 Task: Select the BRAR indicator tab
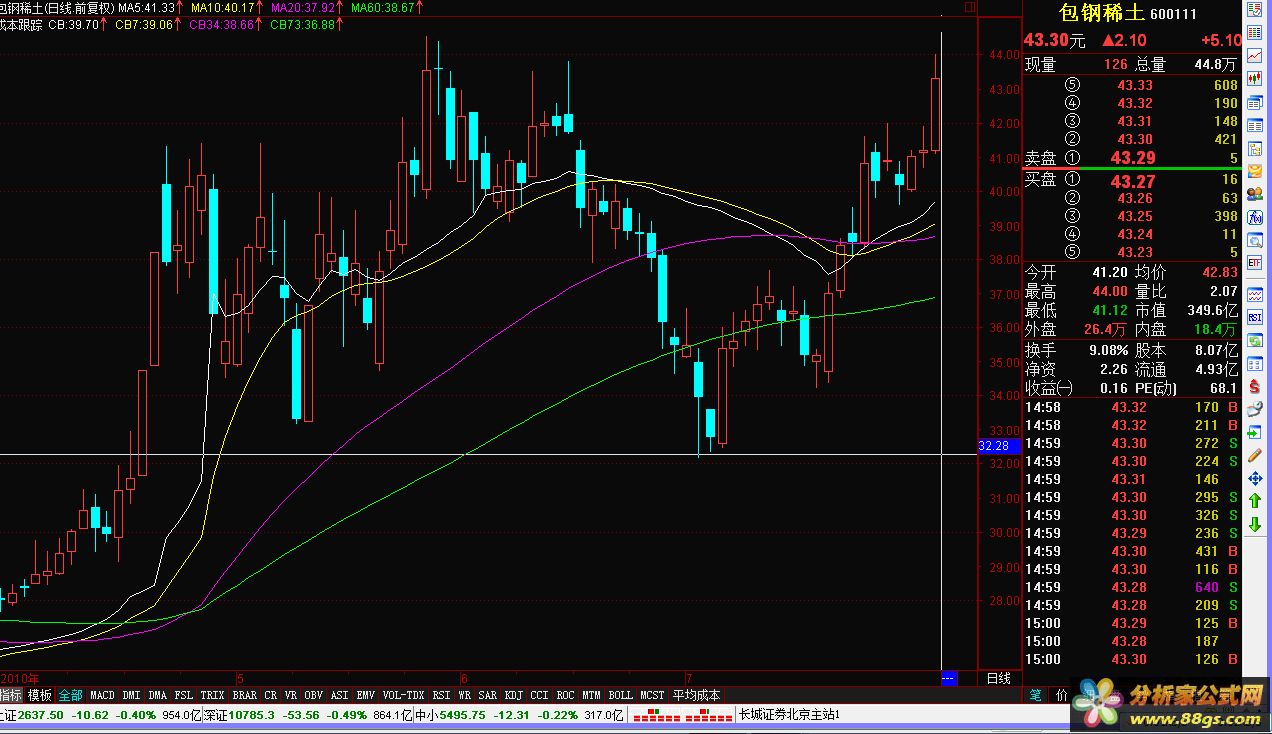pos(244,694)
